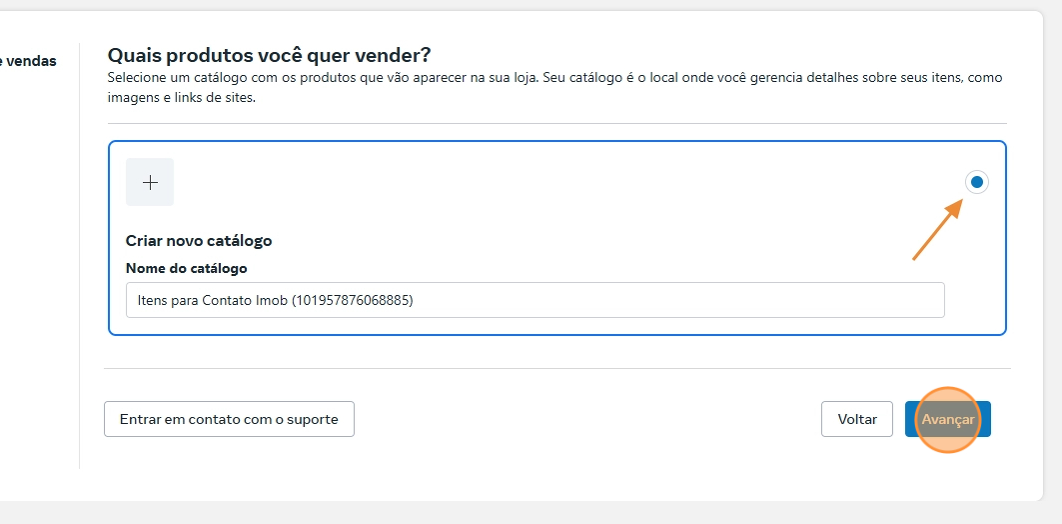This screenshot has height=524, width=1062.
Task: Focus the Nome do catálogo text field
Action: coord(535,300)
